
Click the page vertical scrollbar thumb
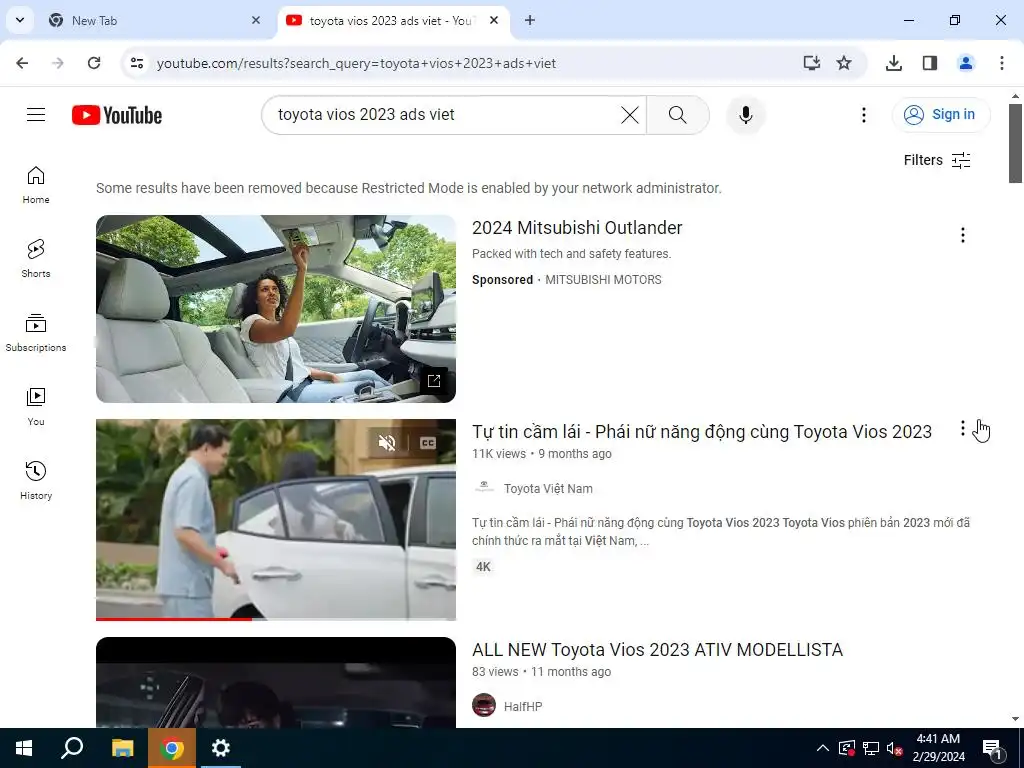pos(1015,143)
